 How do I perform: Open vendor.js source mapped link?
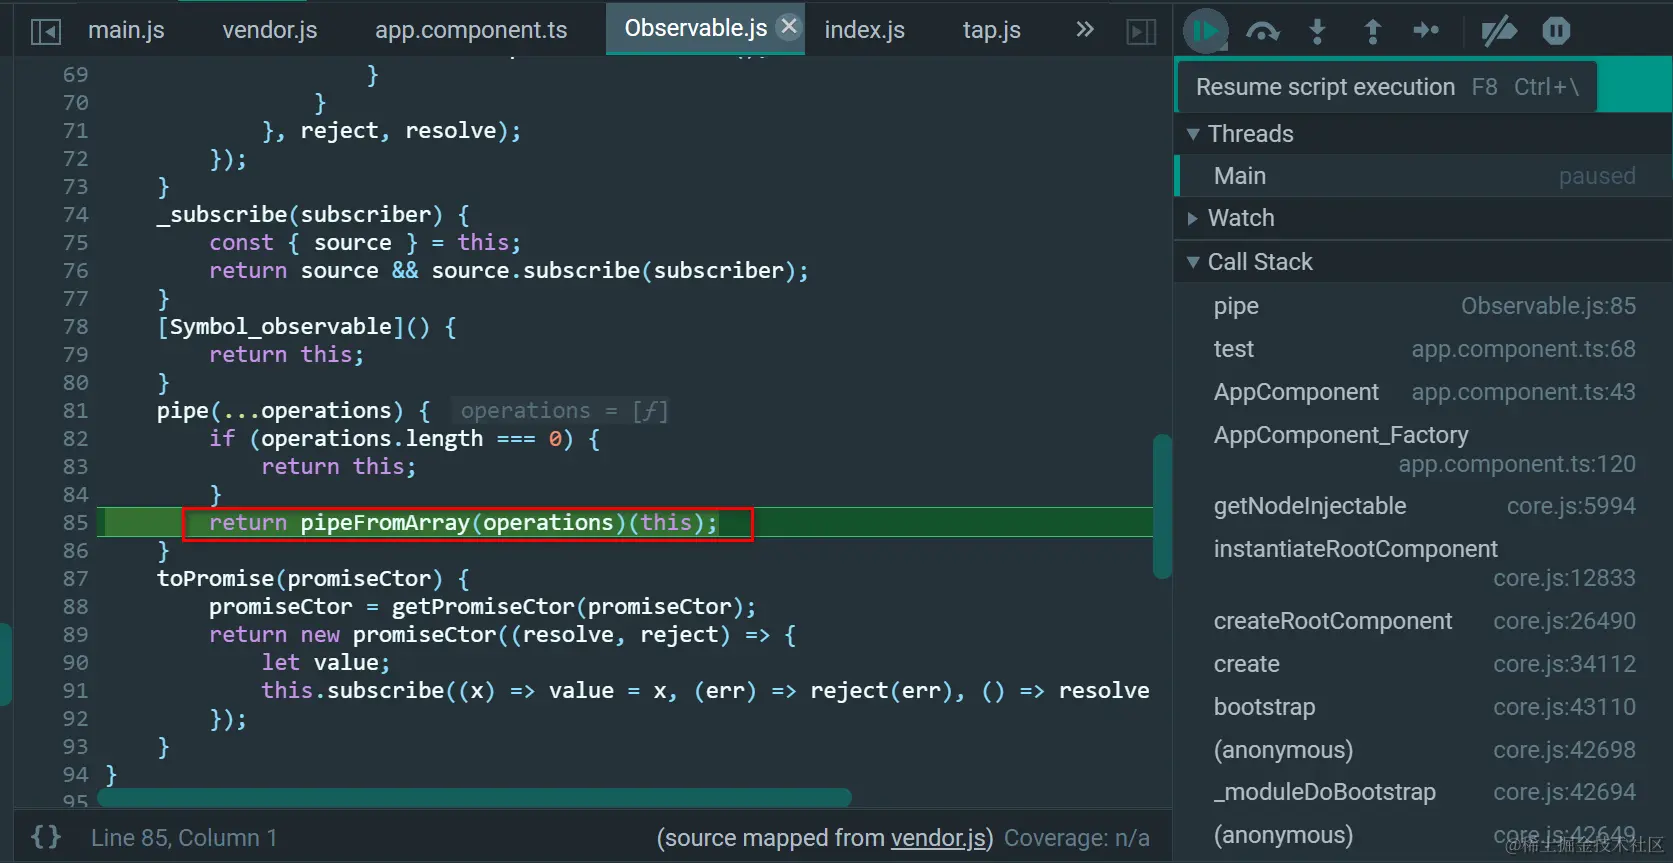click(x=939, y=838)
